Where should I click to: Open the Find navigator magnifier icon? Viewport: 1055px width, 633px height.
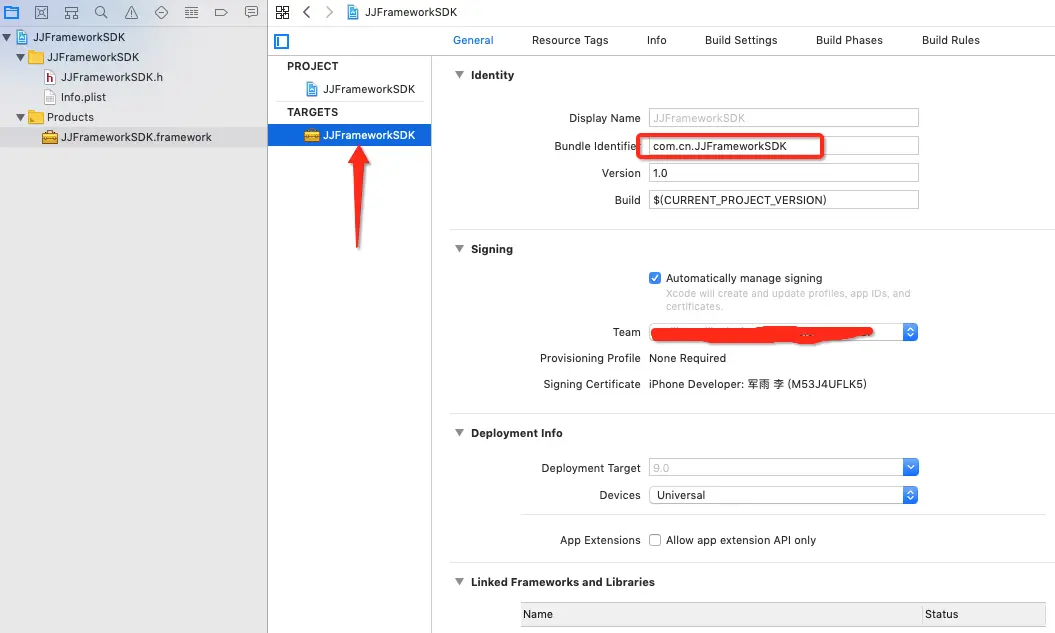(x=101, y=12)
